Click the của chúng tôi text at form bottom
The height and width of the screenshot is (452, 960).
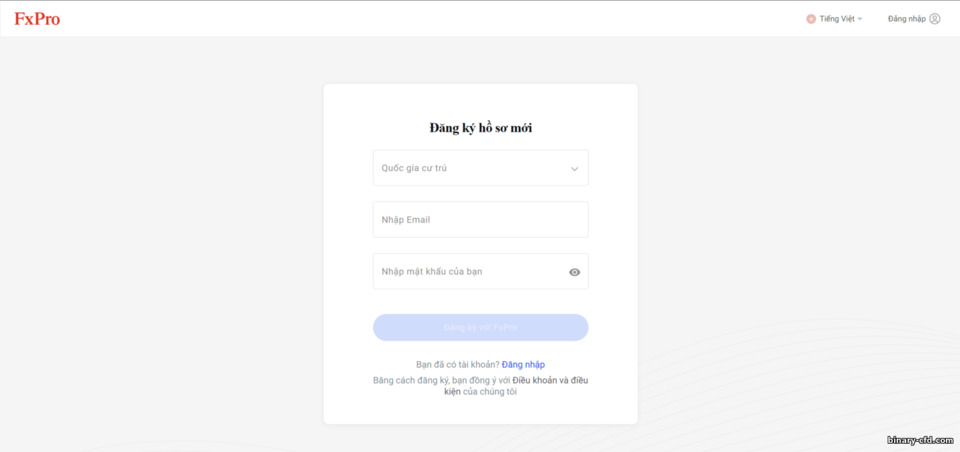490,391
